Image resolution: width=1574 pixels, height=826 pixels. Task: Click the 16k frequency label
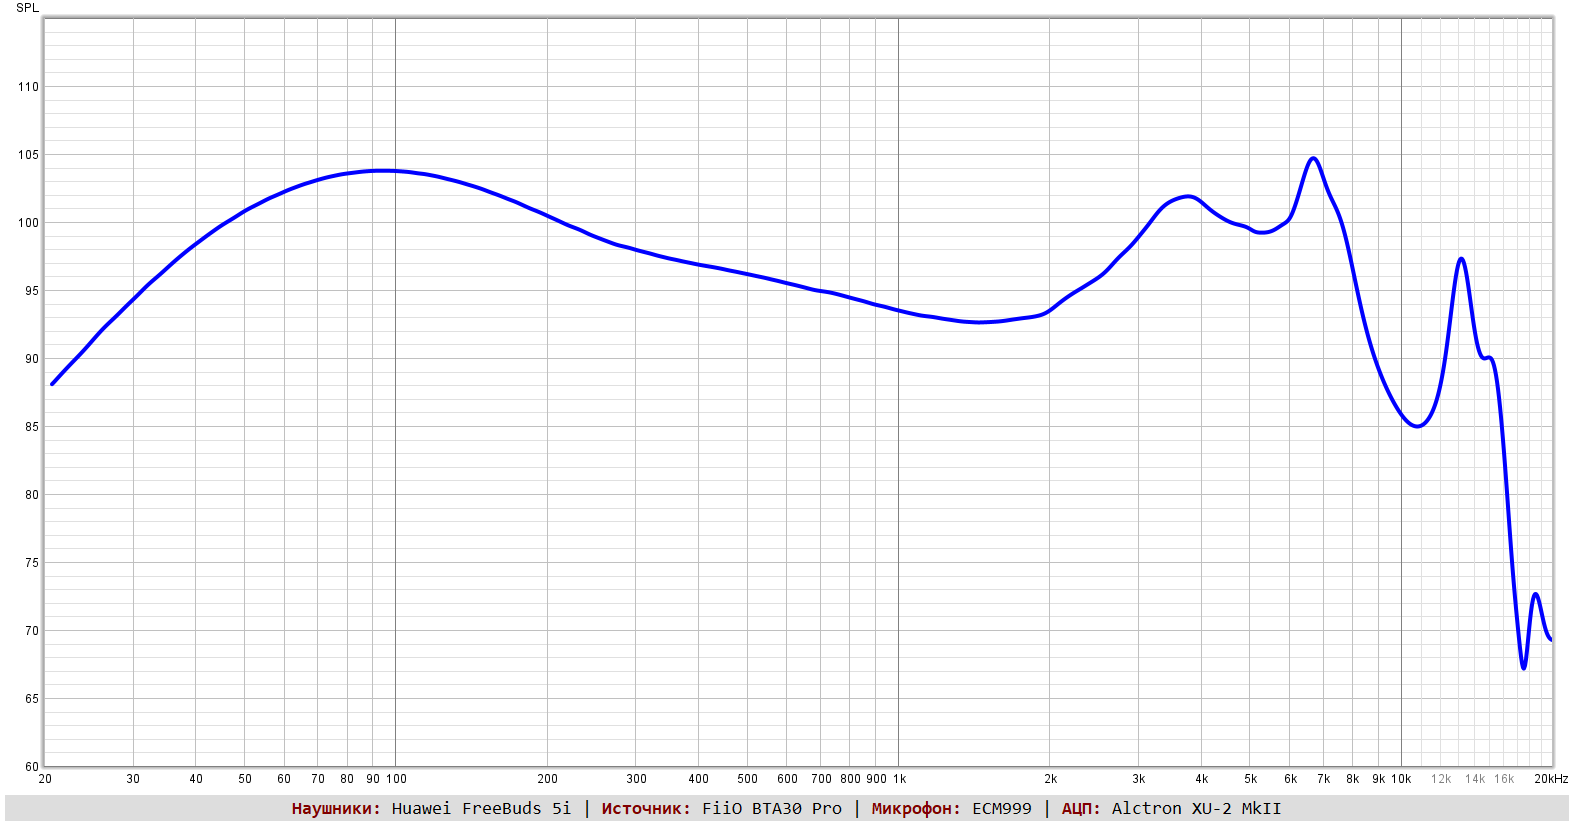pos(1505,779)
